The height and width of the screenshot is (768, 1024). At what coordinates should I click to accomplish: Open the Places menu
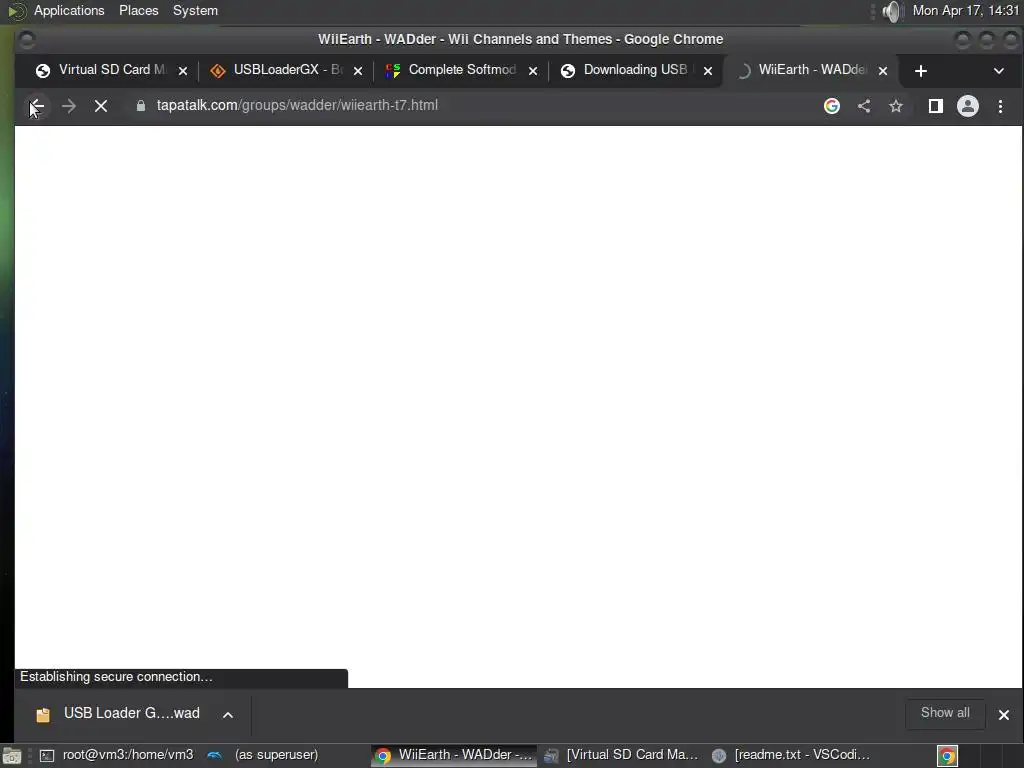[x=138, y=10]
